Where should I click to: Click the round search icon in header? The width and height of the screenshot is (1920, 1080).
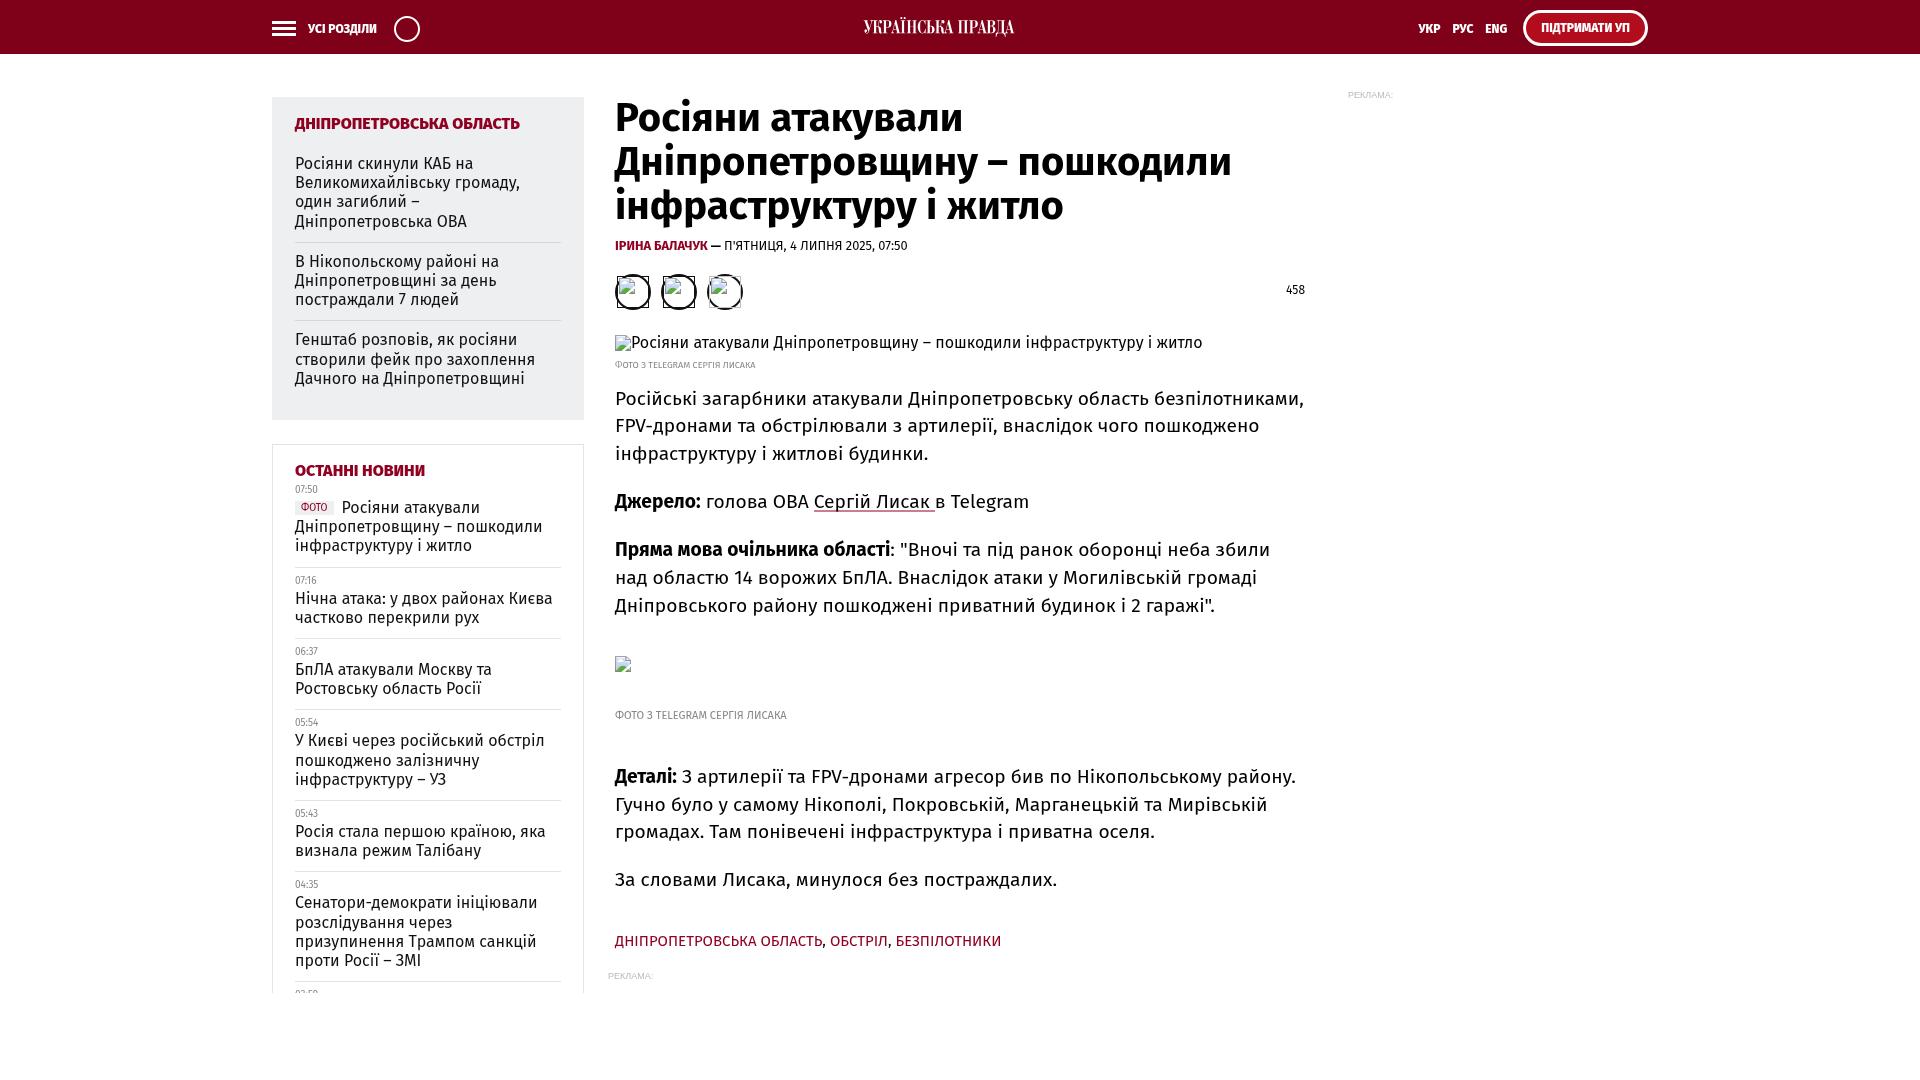407,29
